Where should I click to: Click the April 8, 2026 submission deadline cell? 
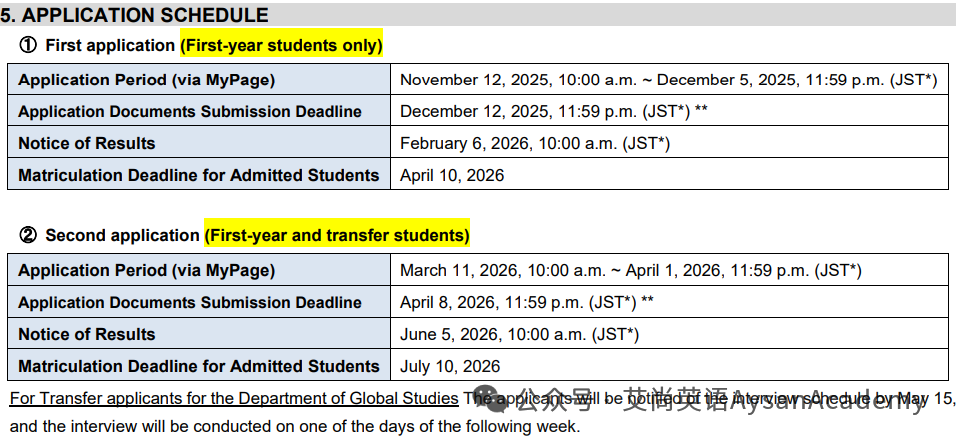pos(668,302)
